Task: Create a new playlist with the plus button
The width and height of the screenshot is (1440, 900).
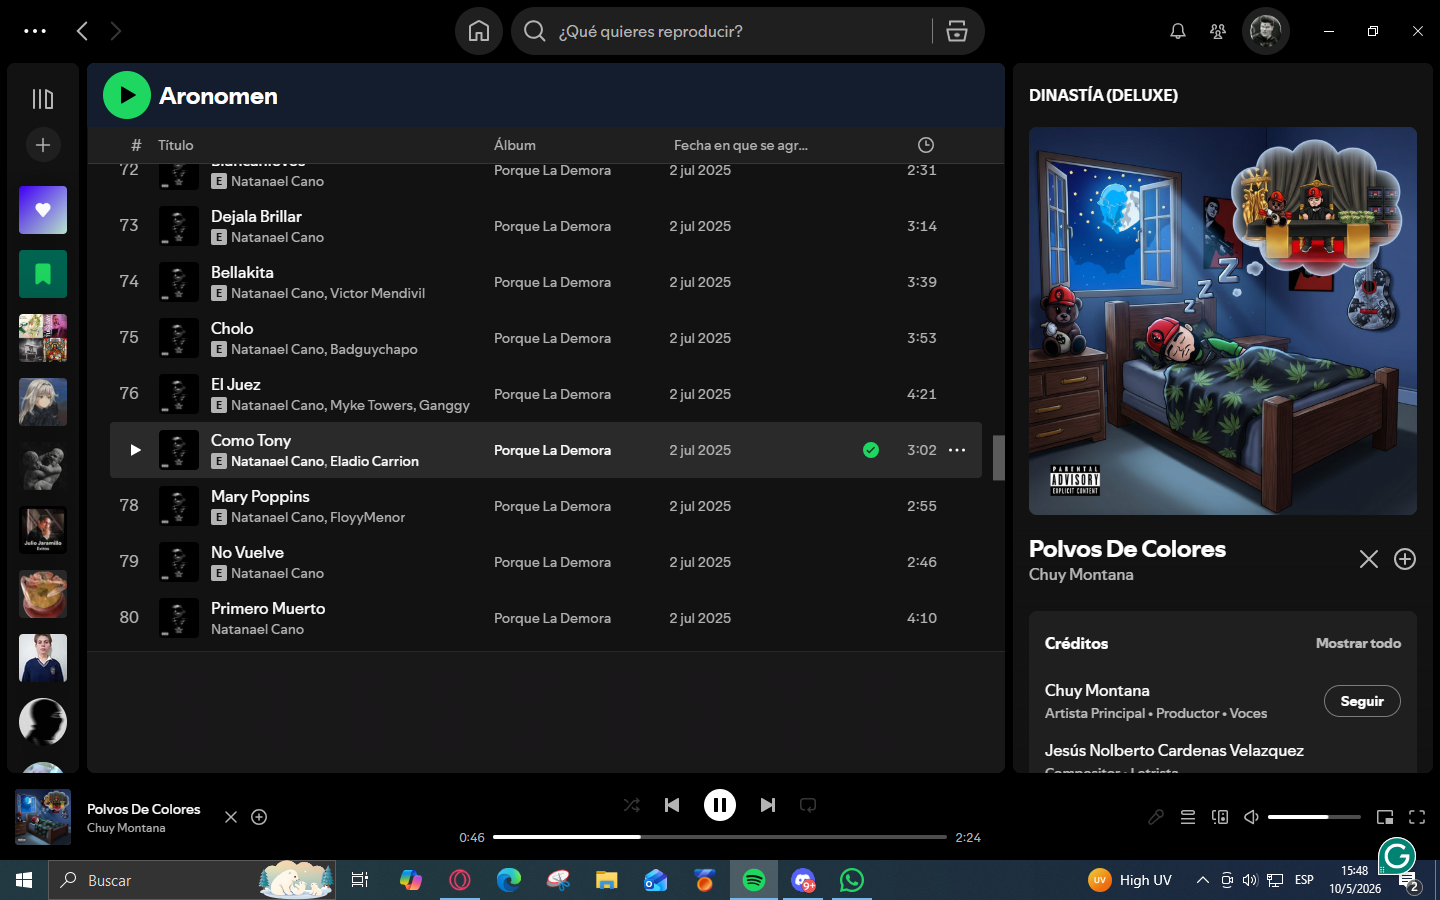Action: (x=43, y=145)
